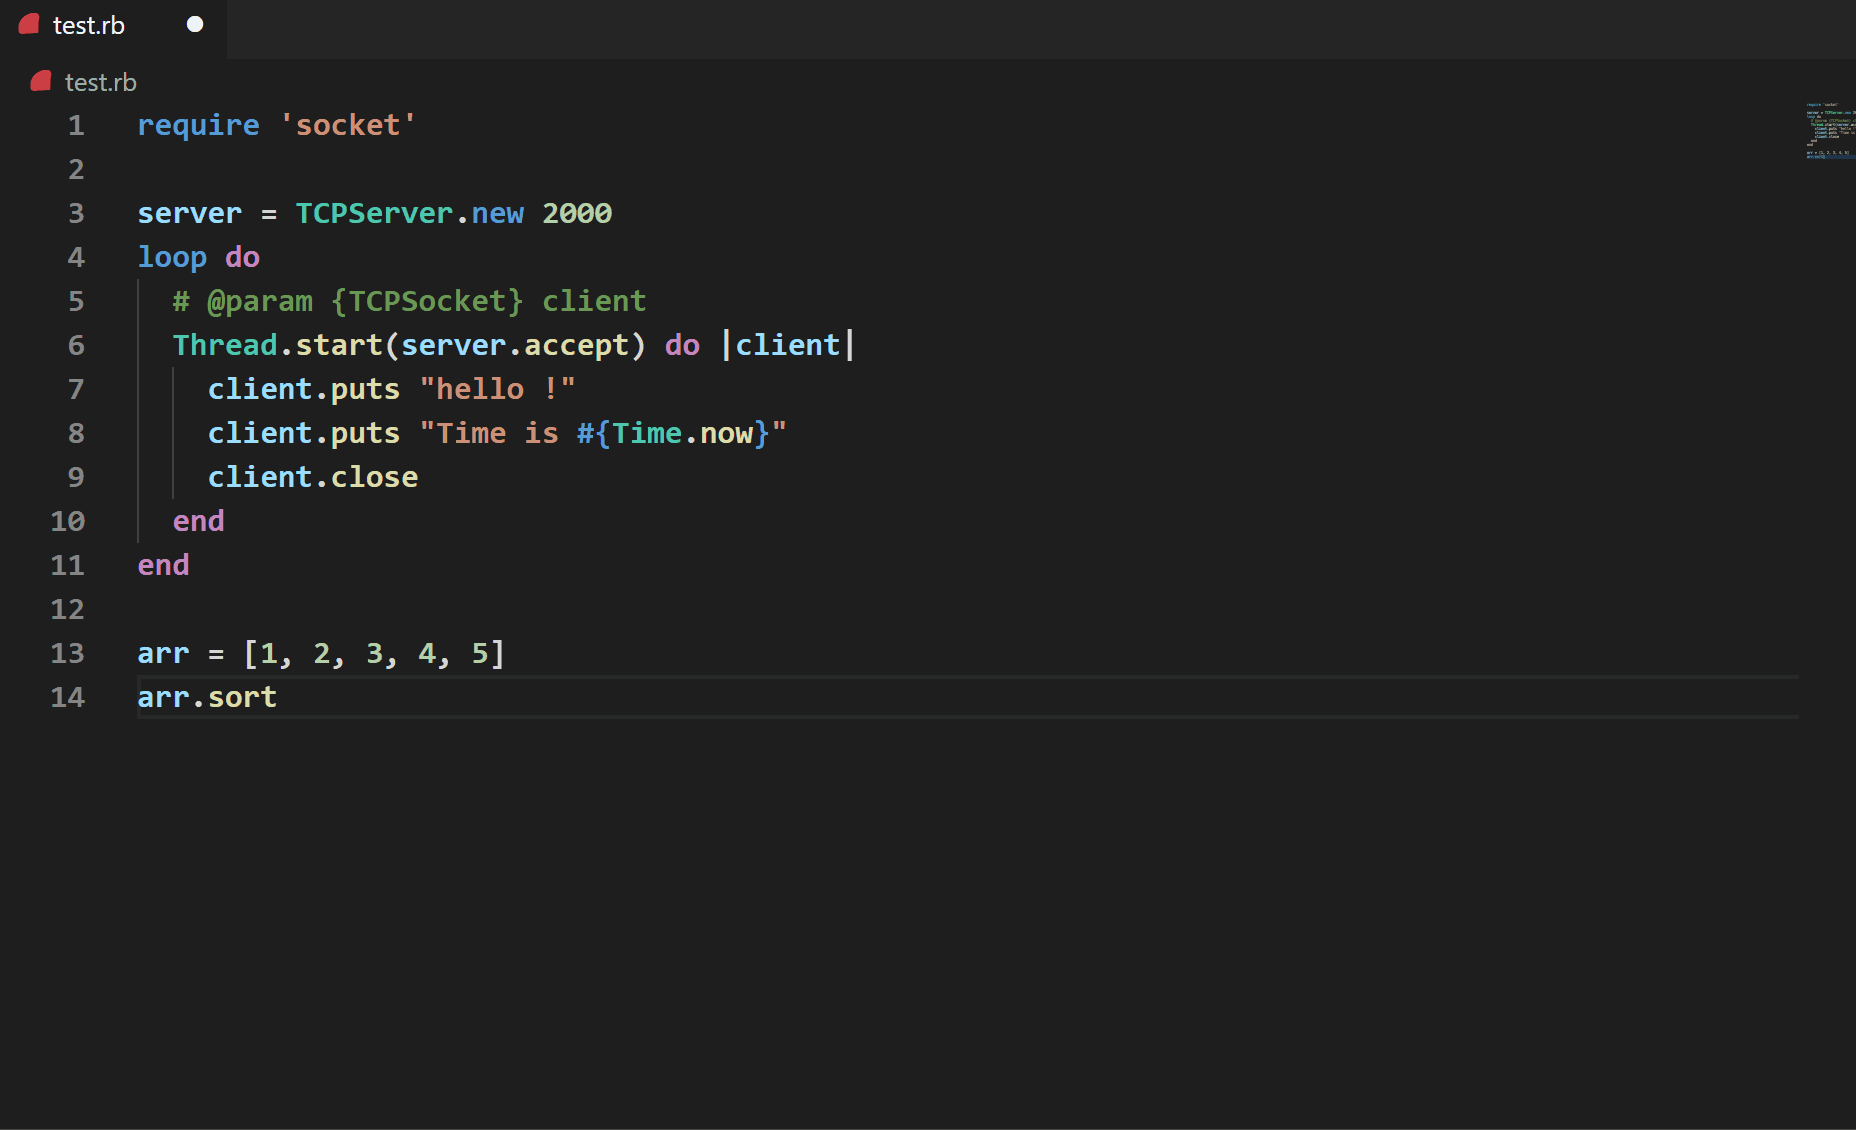Click the require keyword on line 1
1856x1130 pixels.
[198, 126]
